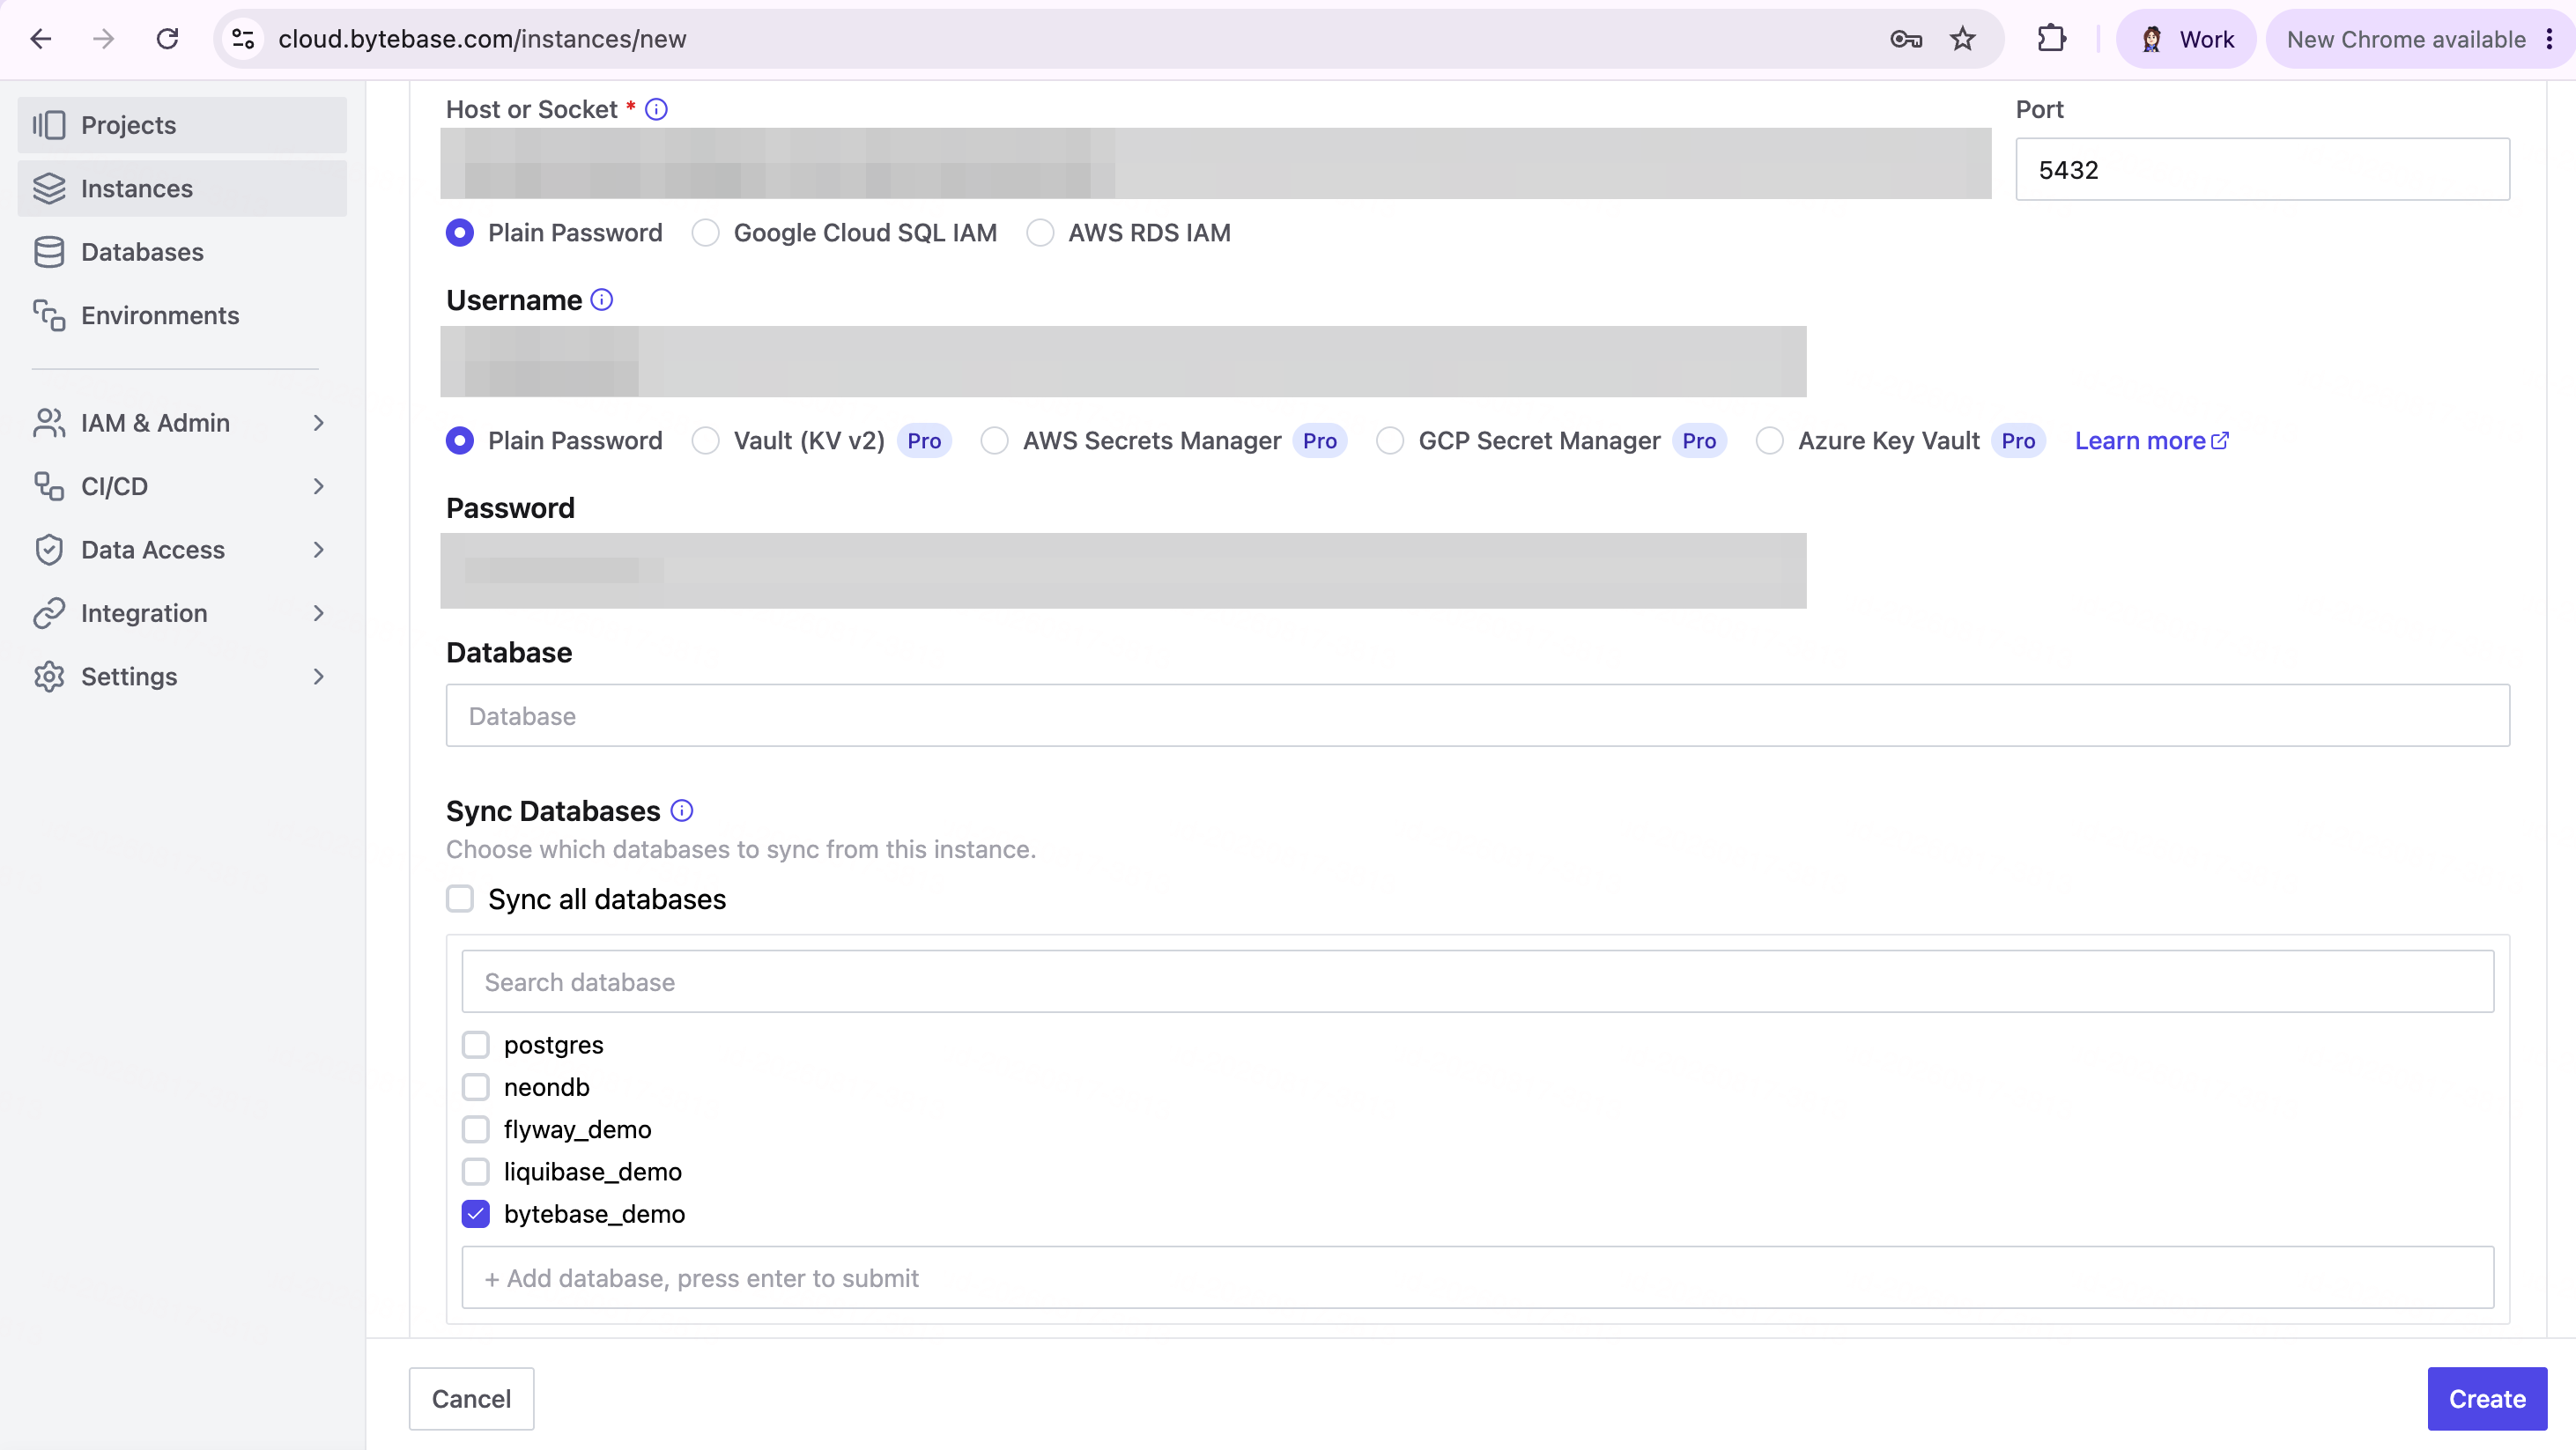Select AWS Secrets Manager option
The width and height of the screenshot is (2576, 1450).
[995, 441]
